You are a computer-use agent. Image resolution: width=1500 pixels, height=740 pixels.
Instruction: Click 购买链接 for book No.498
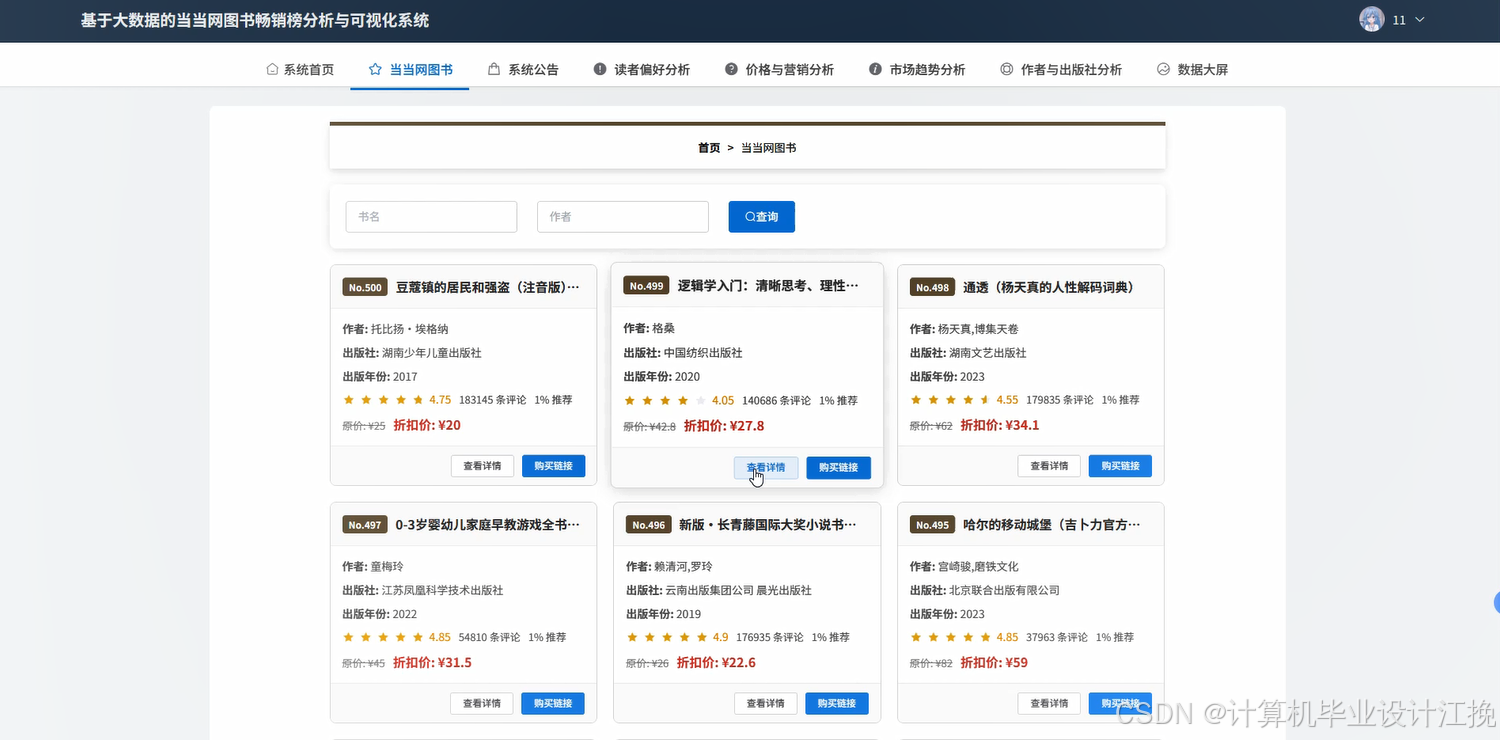tap(1120, 466)
